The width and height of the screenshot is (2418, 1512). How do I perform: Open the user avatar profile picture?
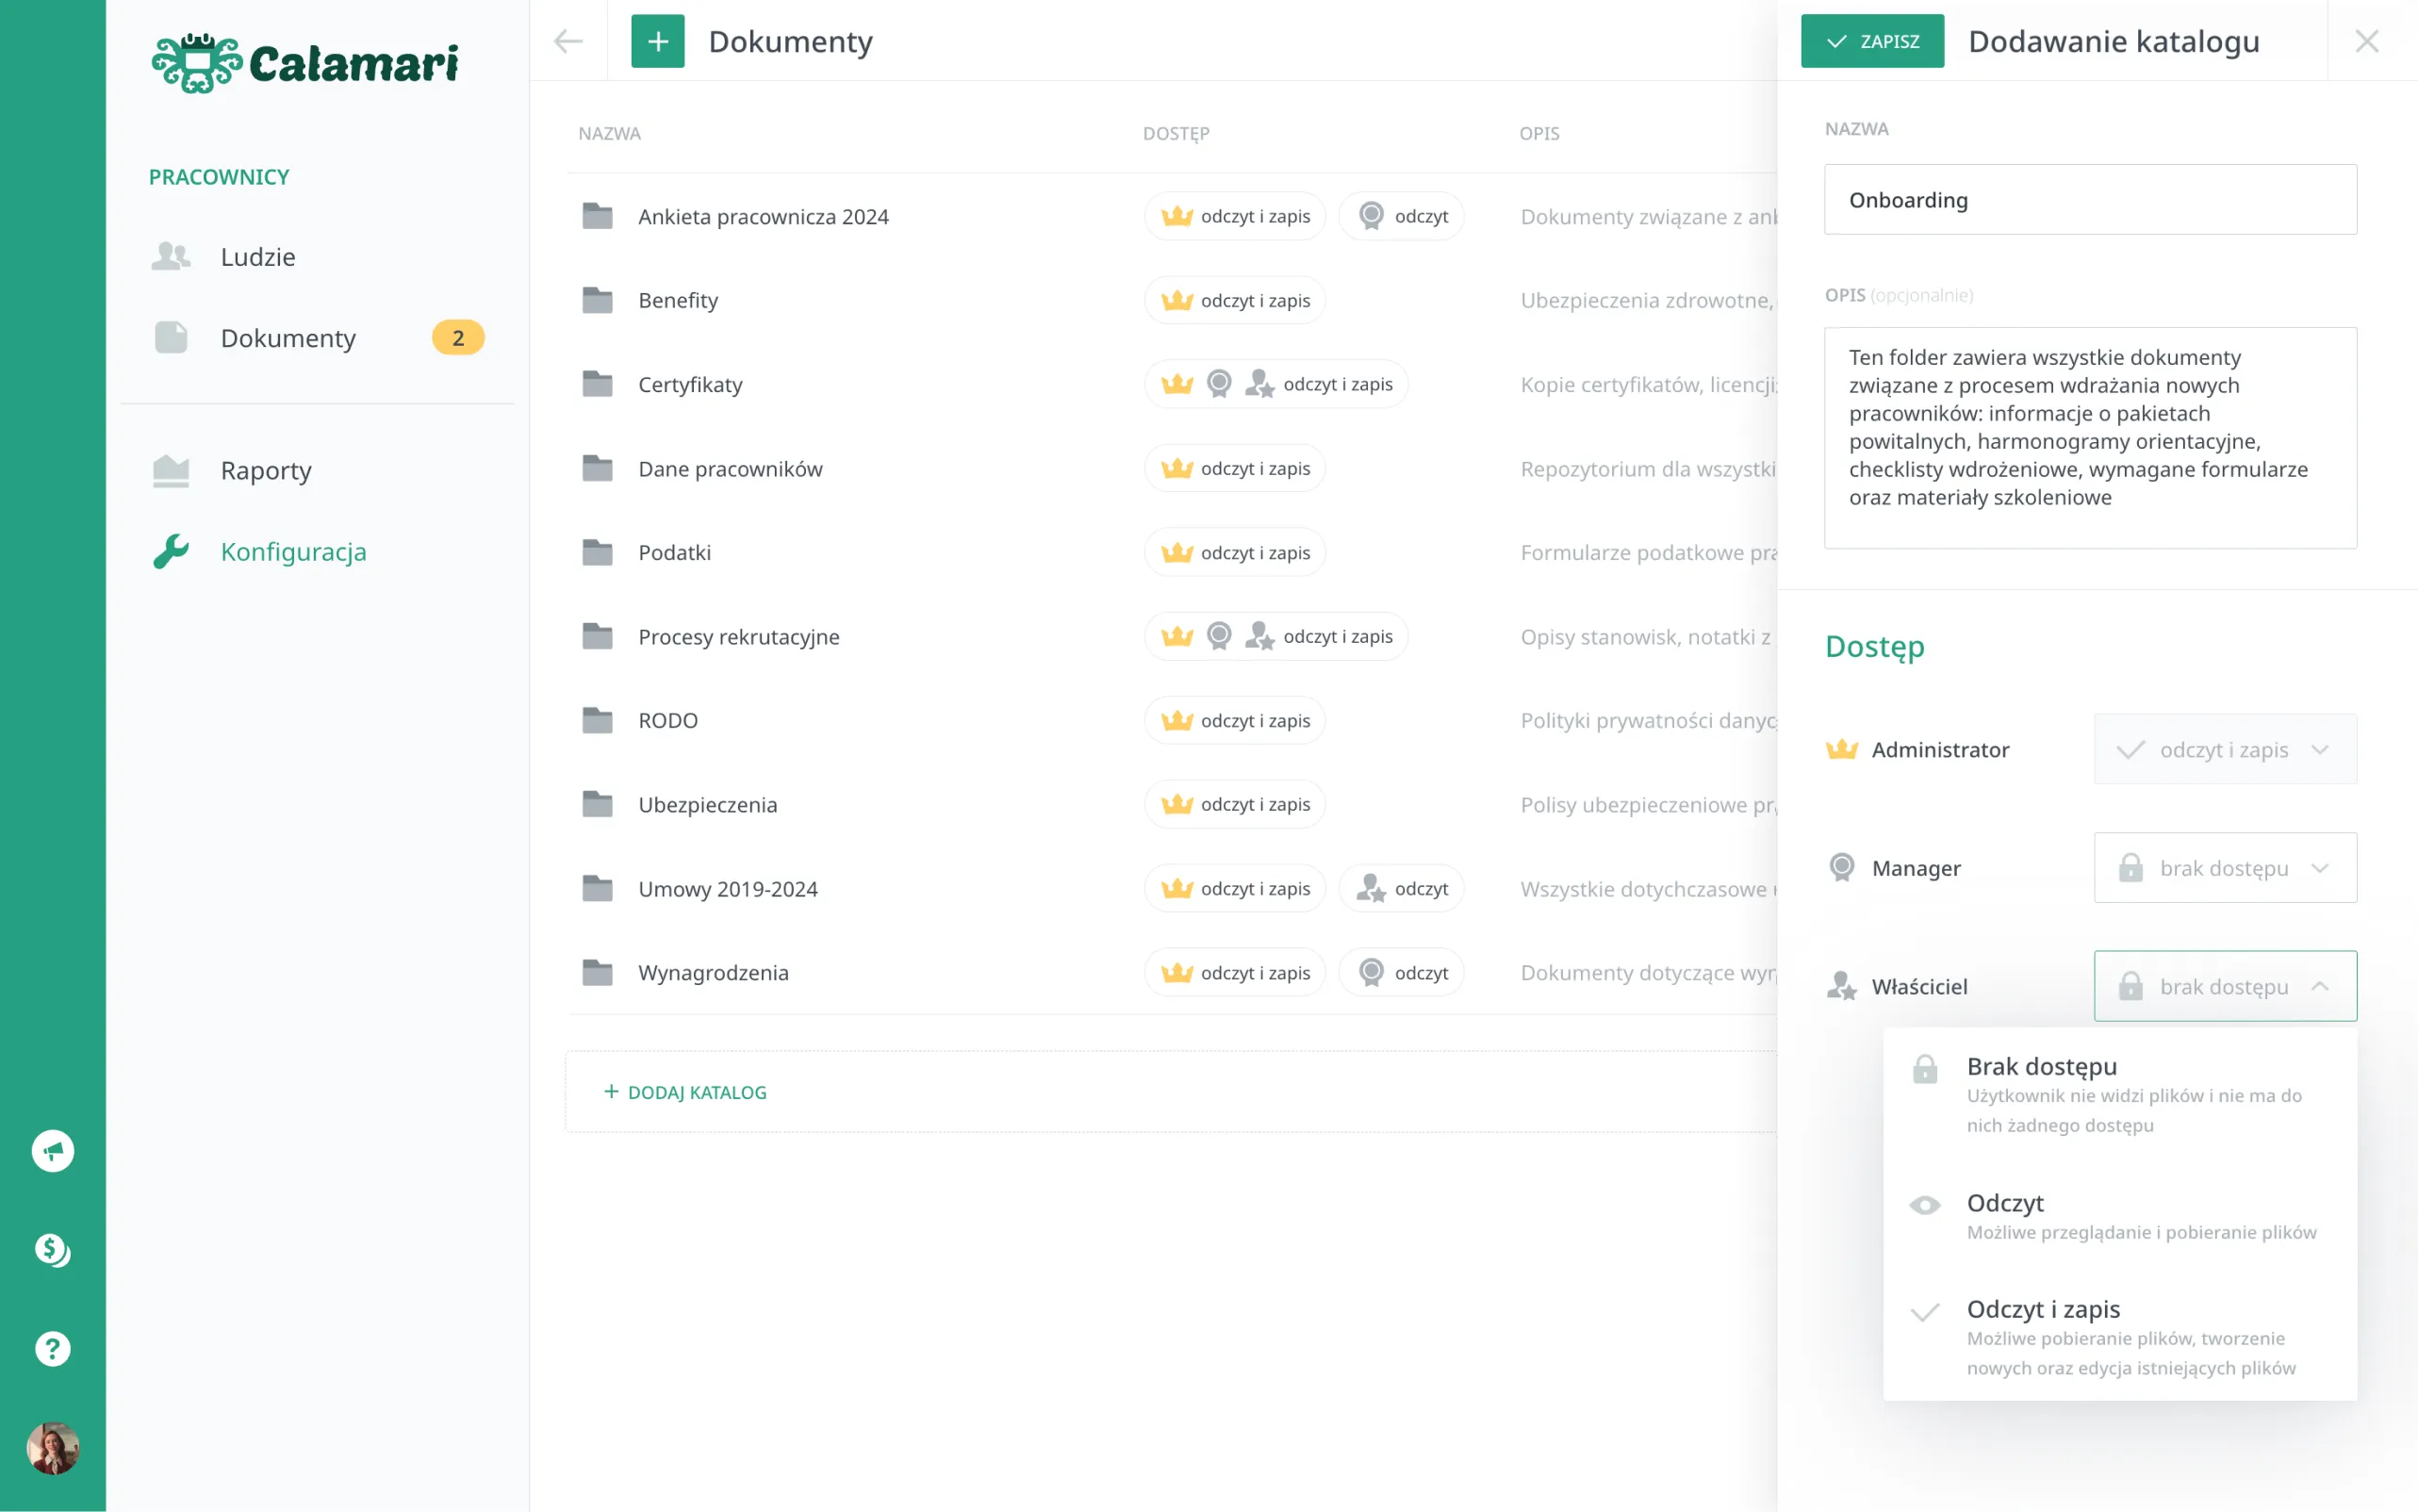53,1448
